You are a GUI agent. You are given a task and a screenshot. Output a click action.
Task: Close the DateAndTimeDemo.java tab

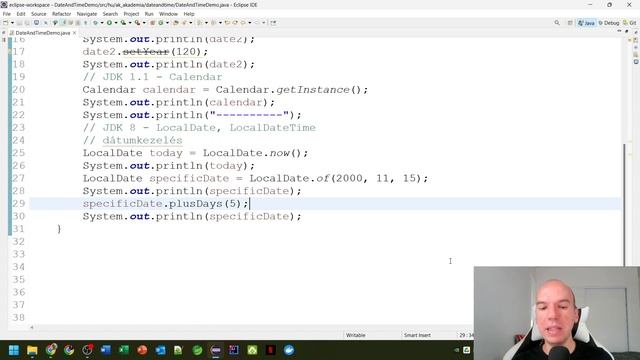[74, 33]
